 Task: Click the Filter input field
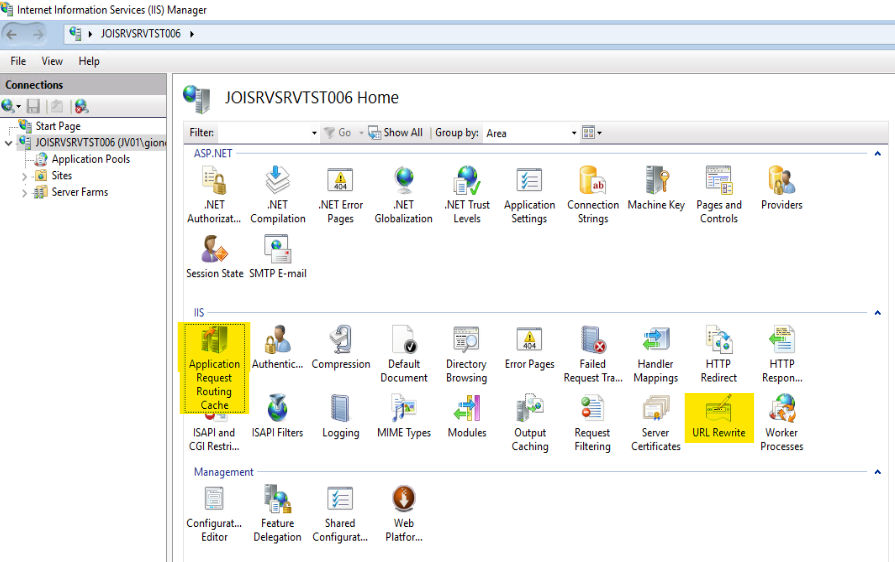[264, 133]
